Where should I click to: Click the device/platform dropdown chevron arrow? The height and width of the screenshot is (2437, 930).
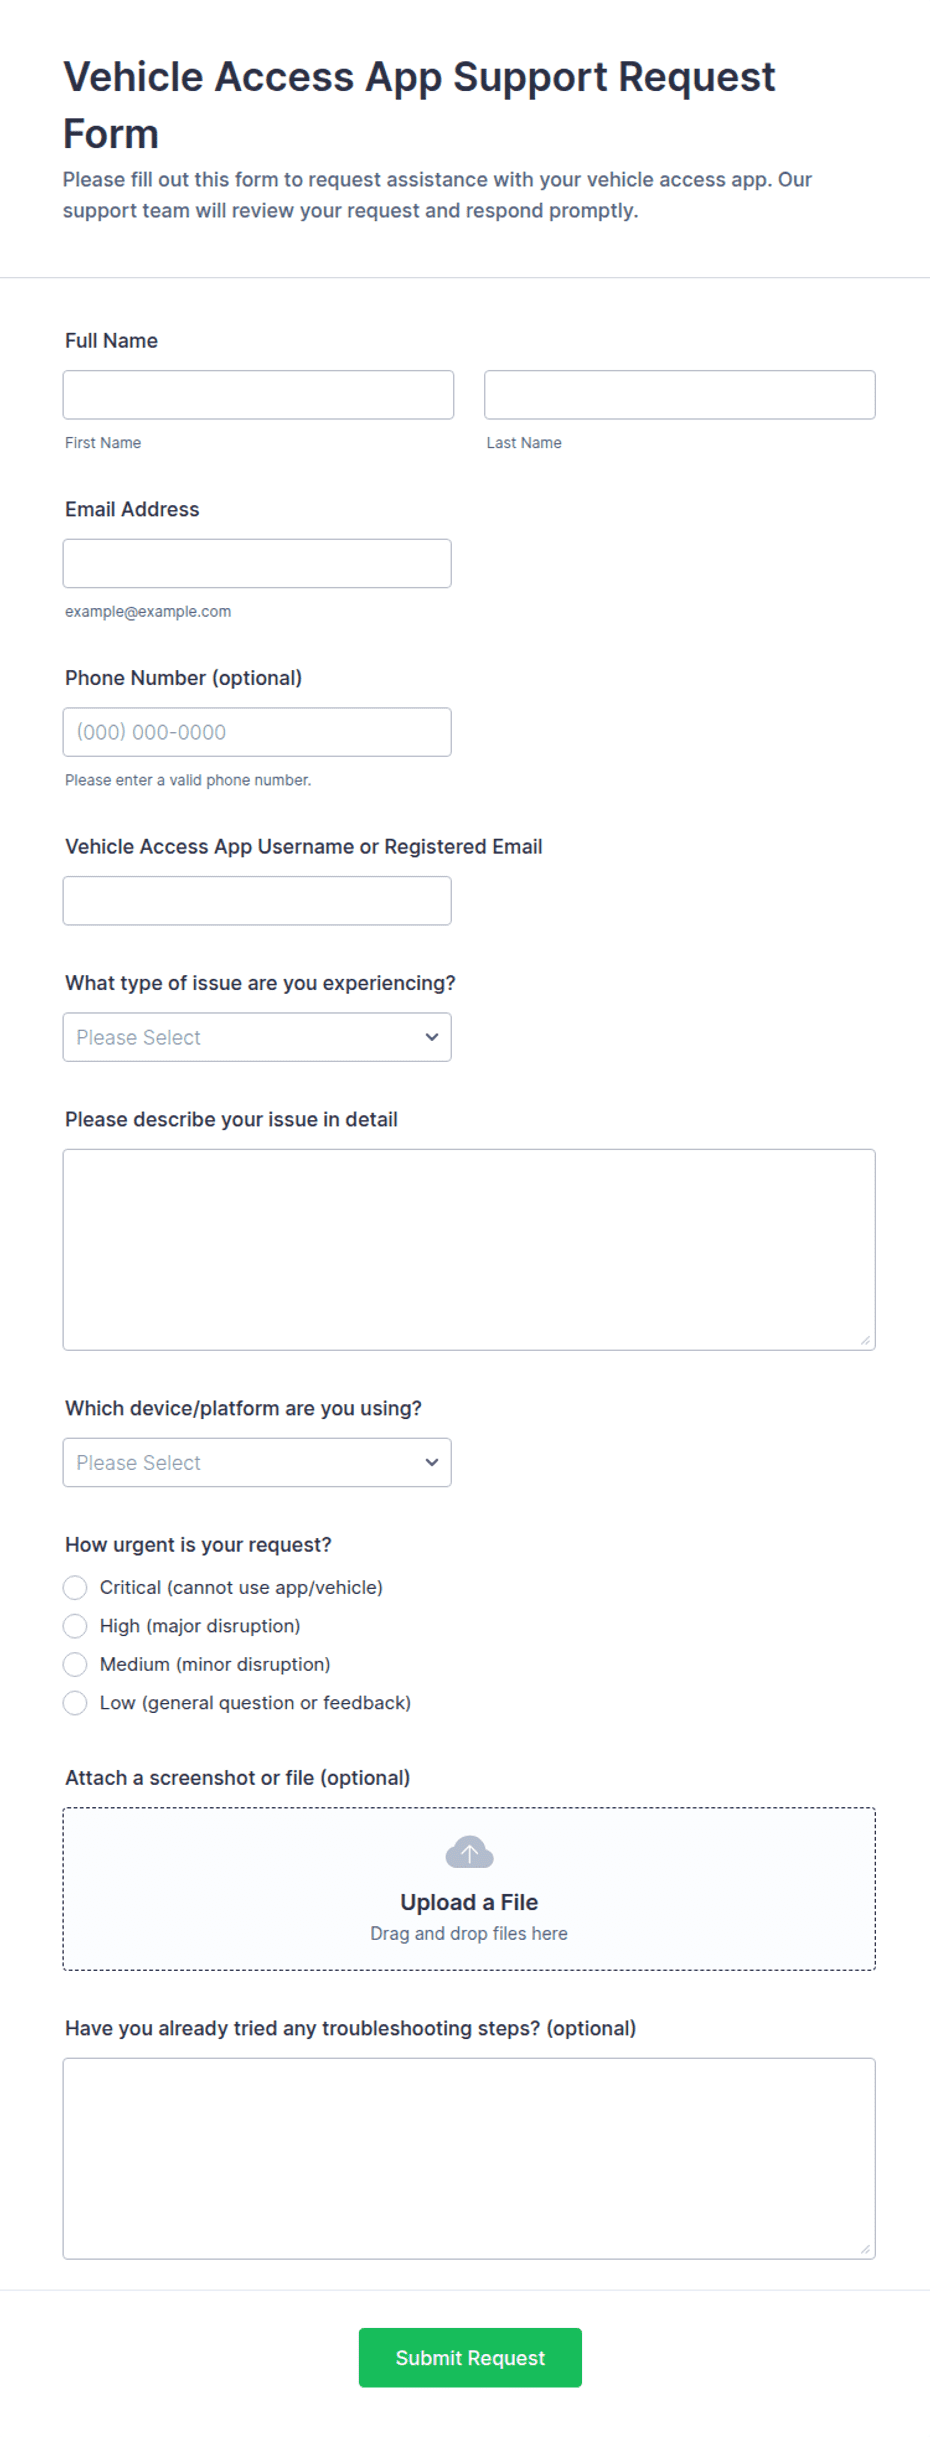(432, 1462)
